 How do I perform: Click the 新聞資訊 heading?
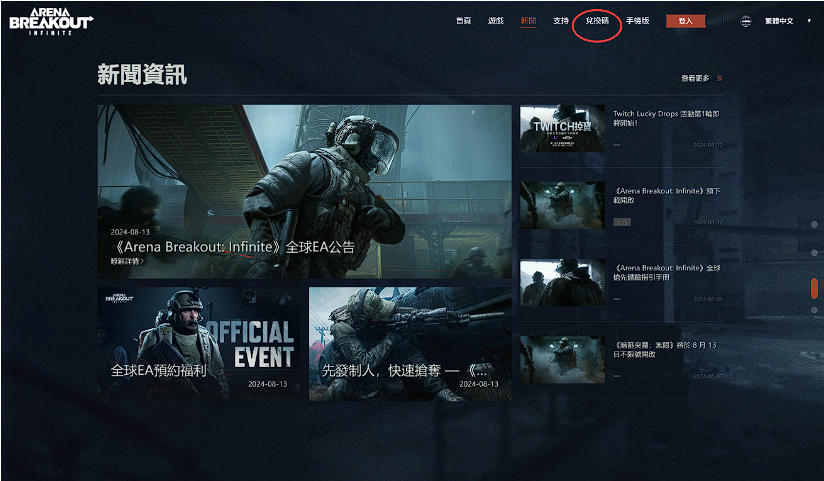click(142, 74)
